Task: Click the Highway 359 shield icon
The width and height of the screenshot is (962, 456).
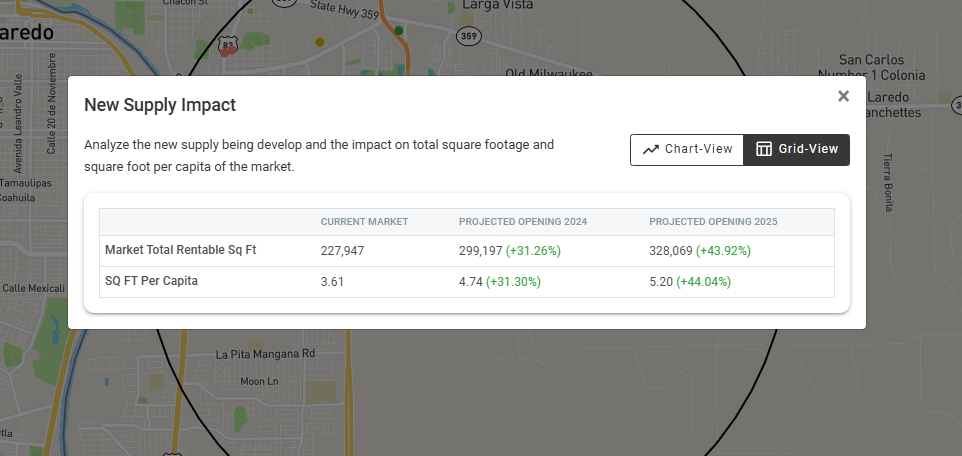Action: tap(468, 36)
